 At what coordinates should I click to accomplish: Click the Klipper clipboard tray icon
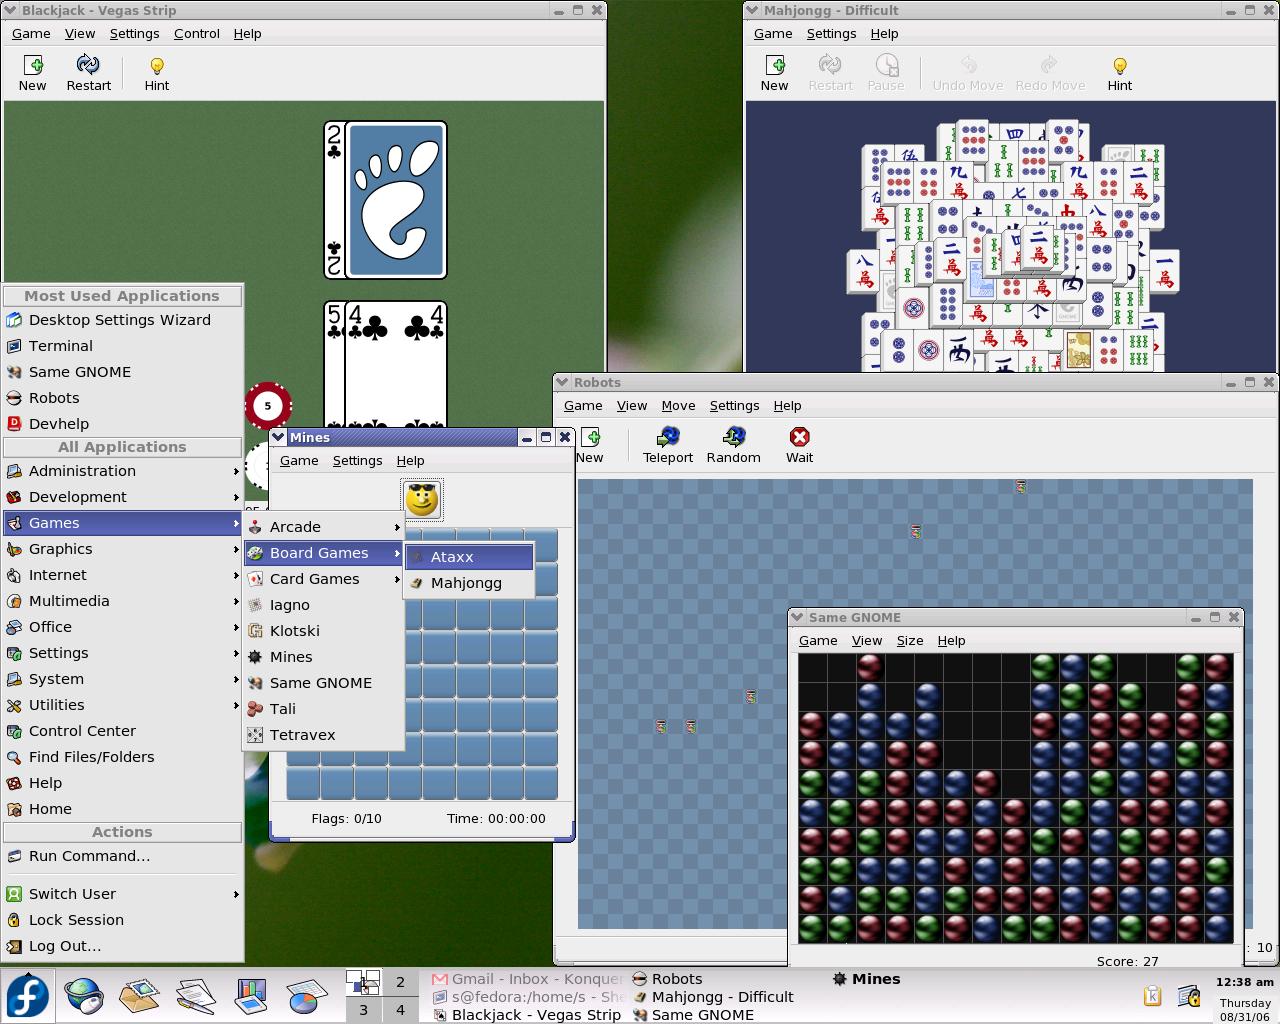[x=1152, y=996]
